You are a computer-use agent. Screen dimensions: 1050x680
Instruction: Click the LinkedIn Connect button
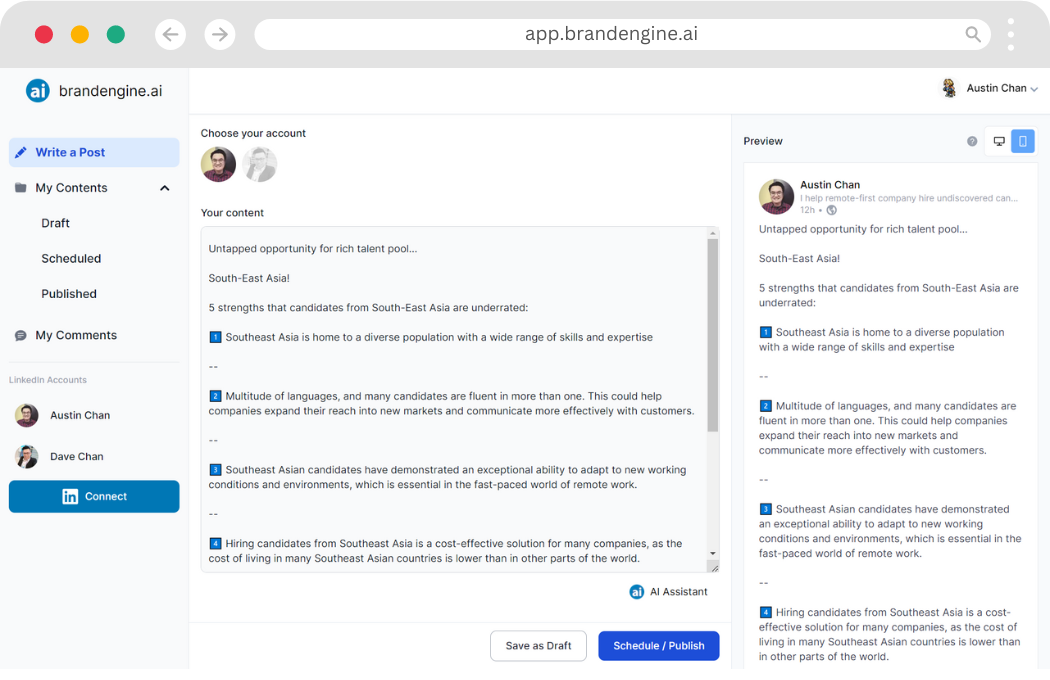coord(94,497)
